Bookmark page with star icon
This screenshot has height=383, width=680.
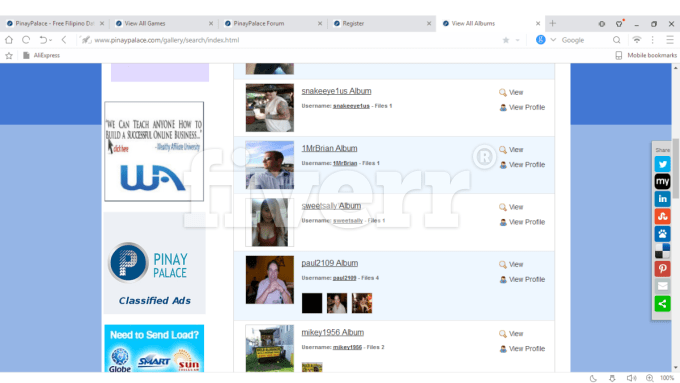506,40
